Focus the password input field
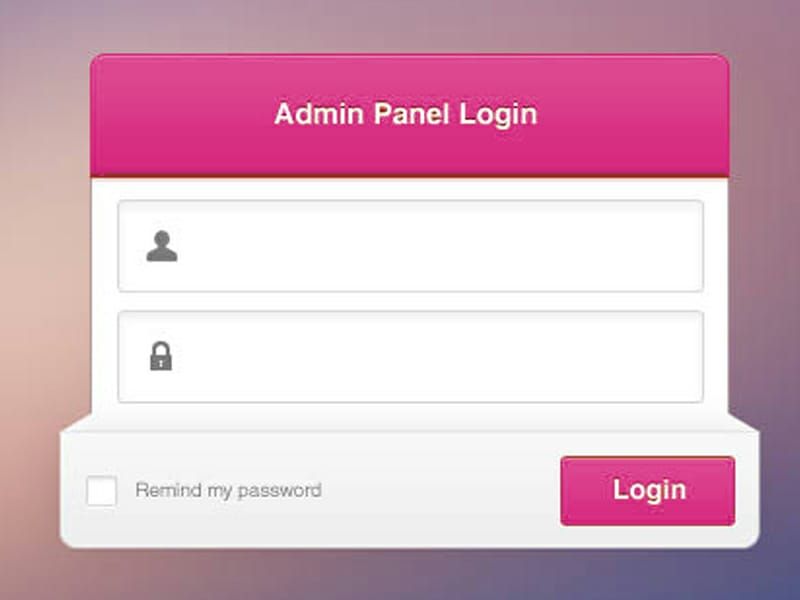Image resolution: width=800 pixels, height=600 pixels. (x=410, y=357)
